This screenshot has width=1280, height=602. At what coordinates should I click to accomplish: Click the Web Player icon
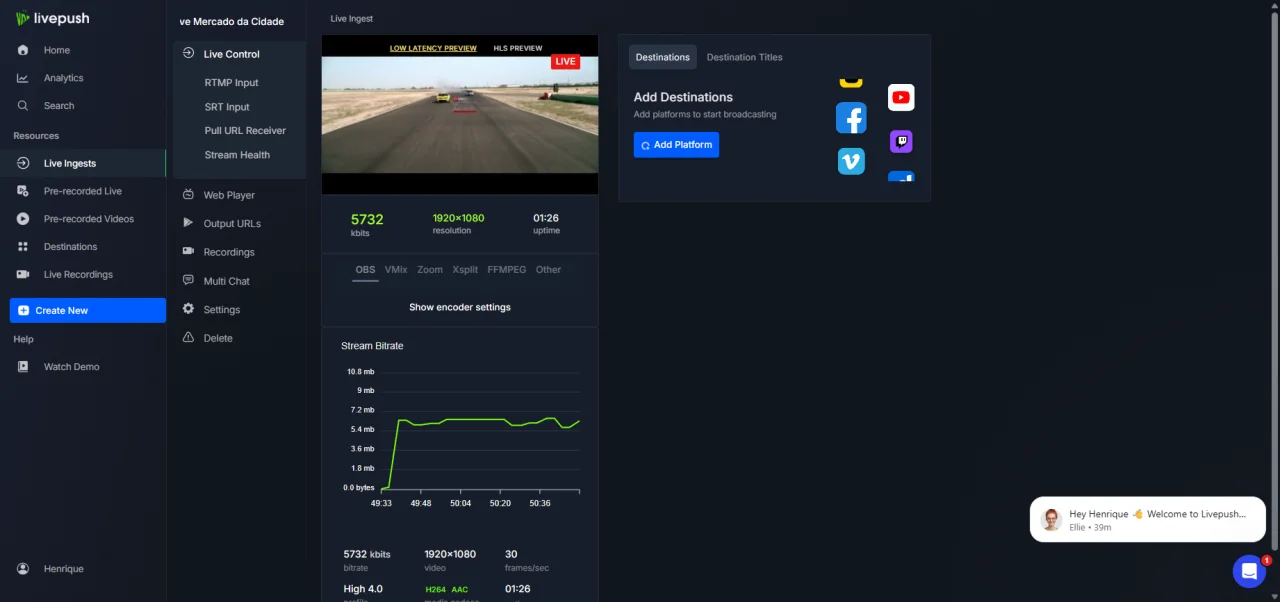coord(188,195)
